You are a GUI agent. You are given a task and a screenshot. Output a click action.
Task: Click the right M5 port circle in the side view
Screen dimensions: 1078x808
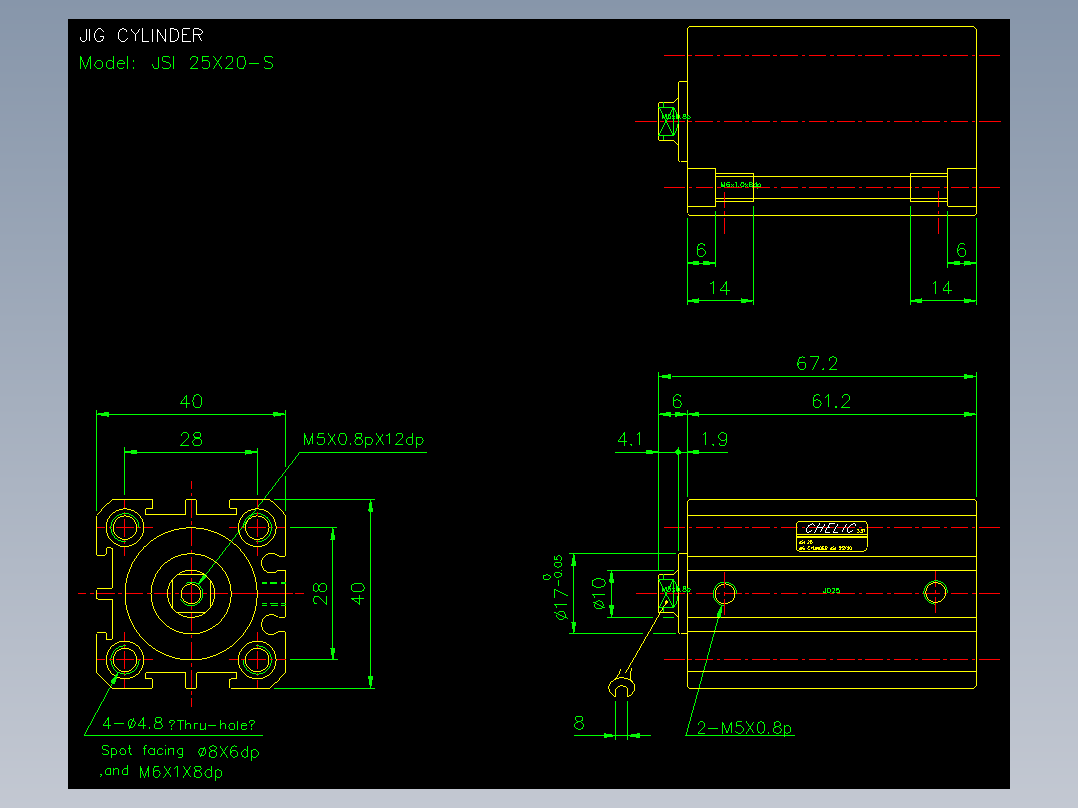(x=935, y=593)
